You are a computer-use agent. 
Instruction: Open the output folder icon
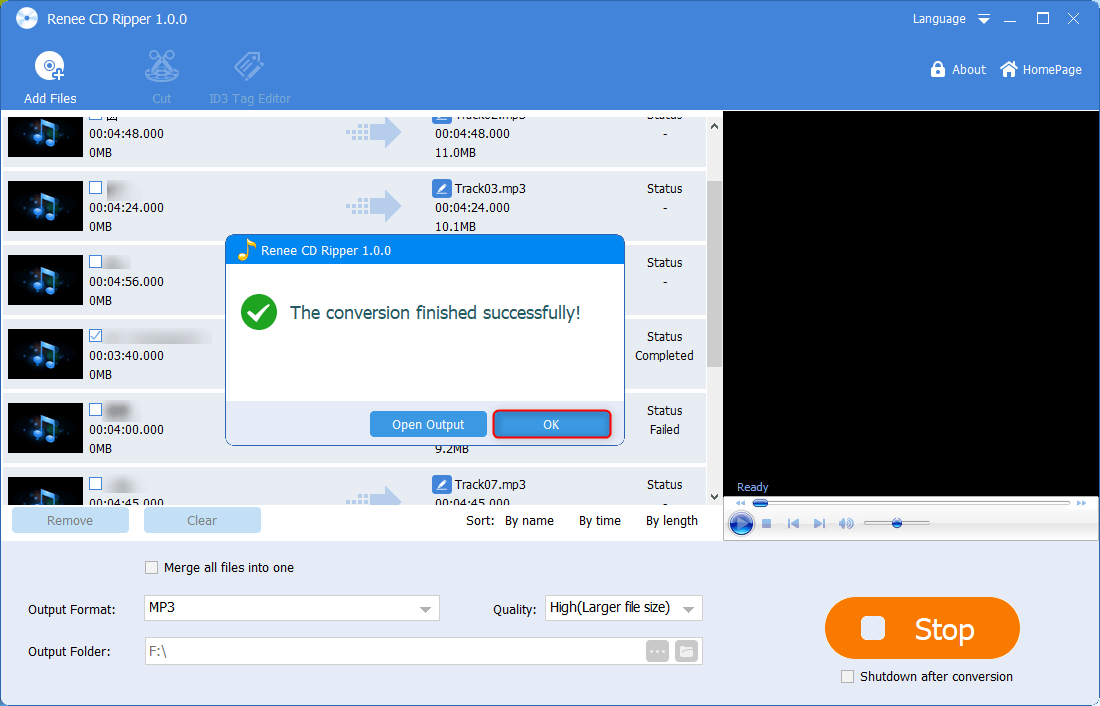[x=686, y=651]
